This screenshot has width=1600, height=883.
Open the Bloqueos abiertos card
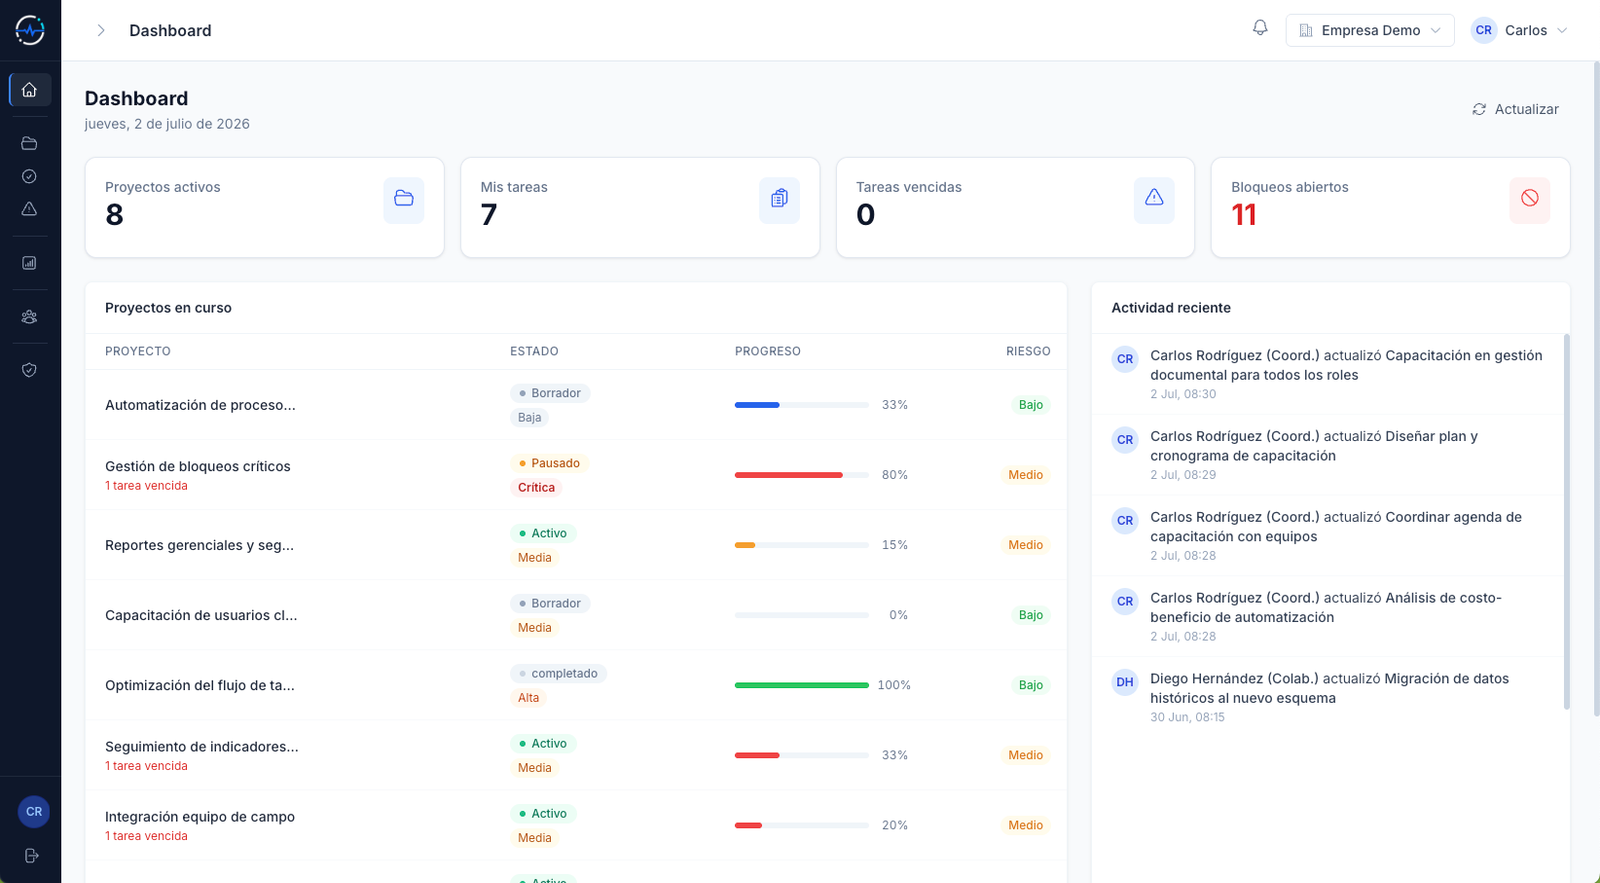tap(1390, 207)
